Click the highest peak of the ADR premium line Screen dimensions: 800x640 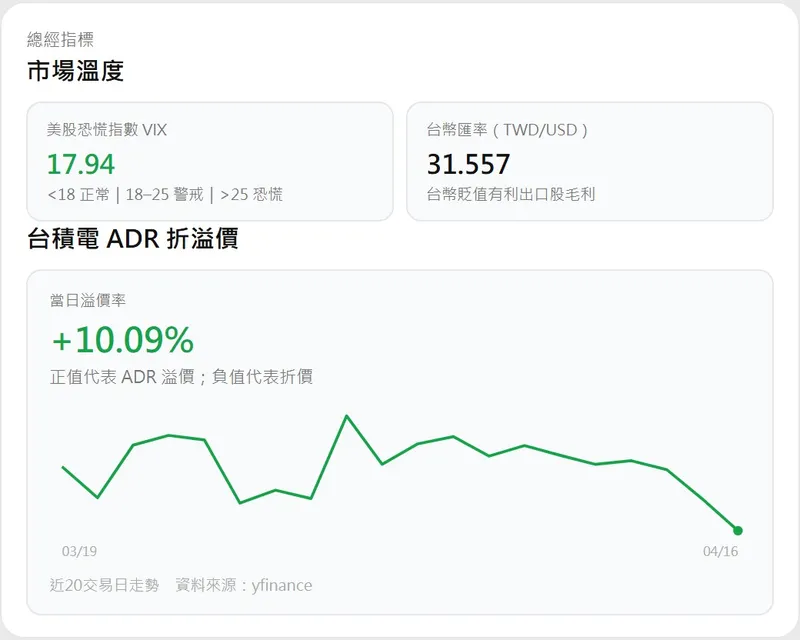click(347, 416)
